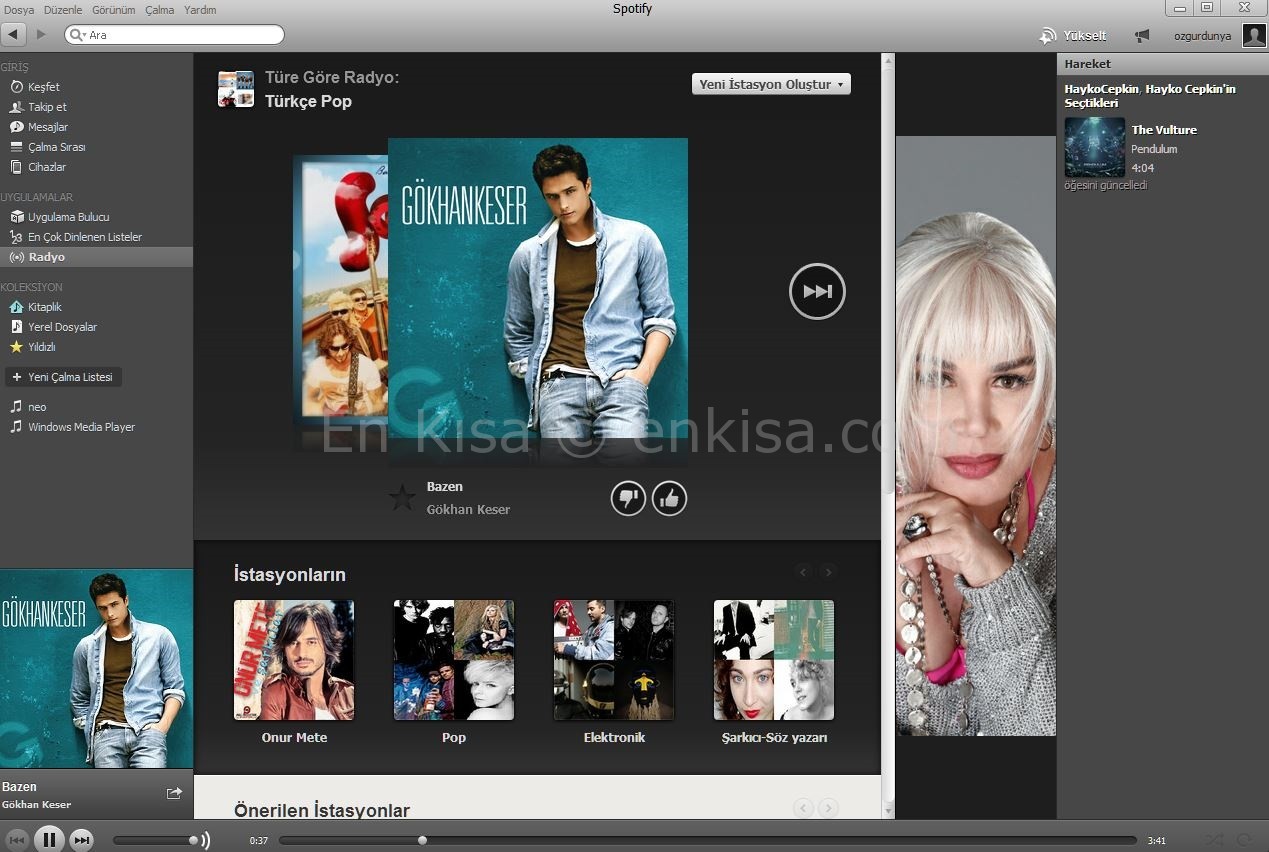Play Onur Mete station
This screenshot has width=1269, height=852.
[294, 660]
